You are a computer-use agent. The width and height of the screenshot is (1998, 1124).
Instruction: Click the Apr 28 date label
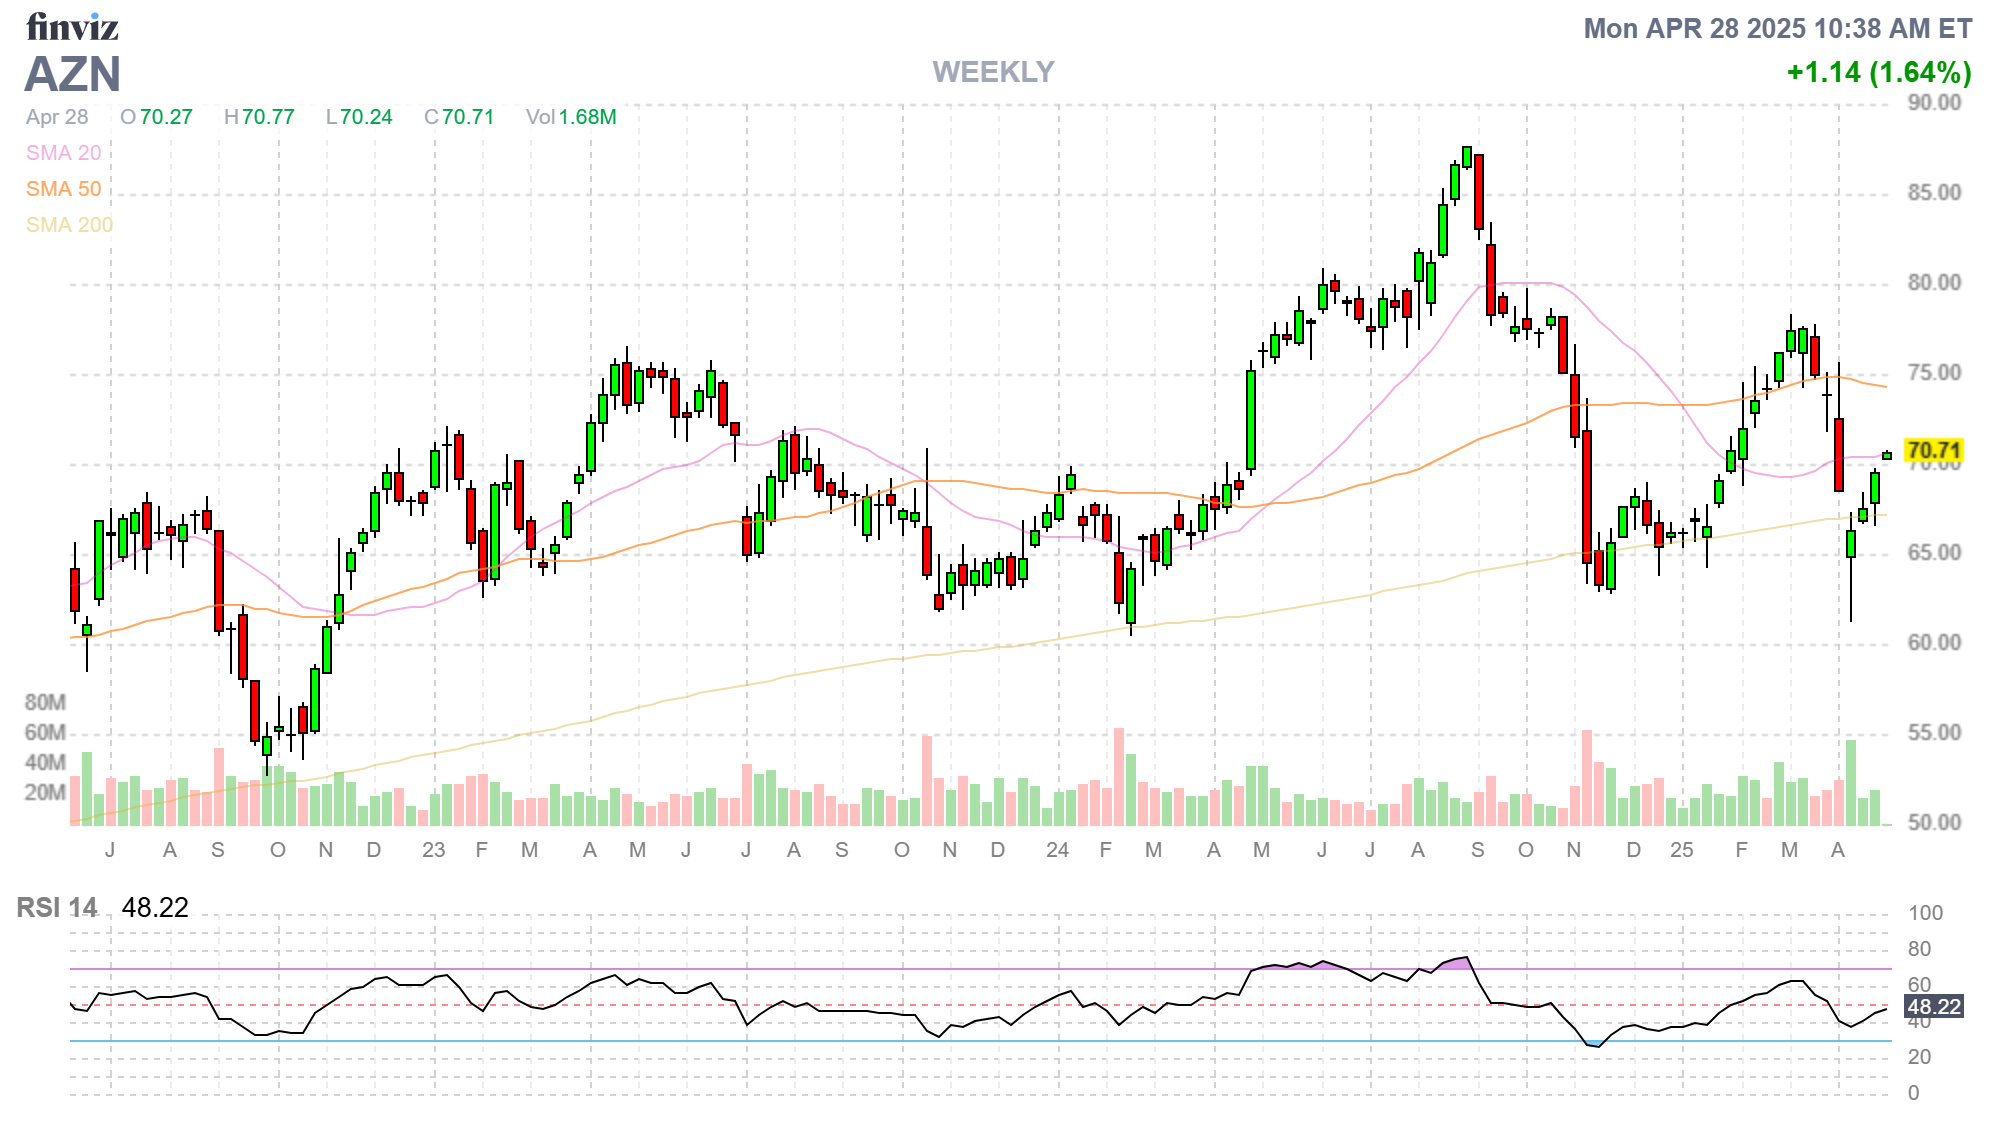click(57, 117)
